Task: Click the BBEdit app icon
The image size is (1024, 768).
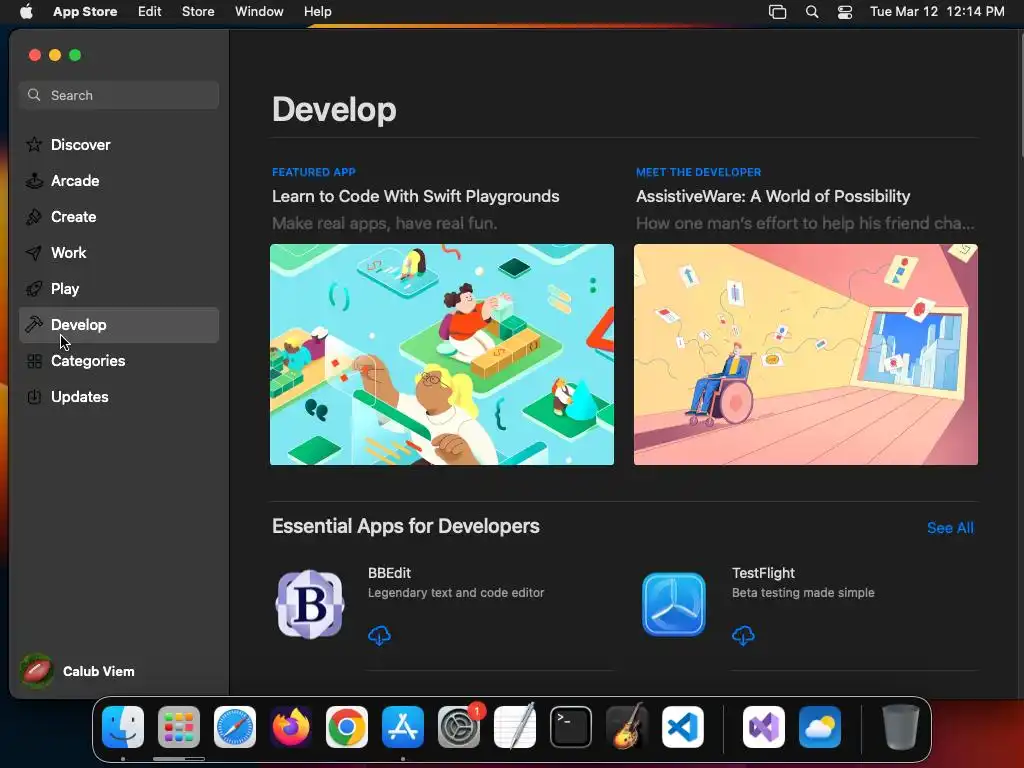Action: coord(310,604)
